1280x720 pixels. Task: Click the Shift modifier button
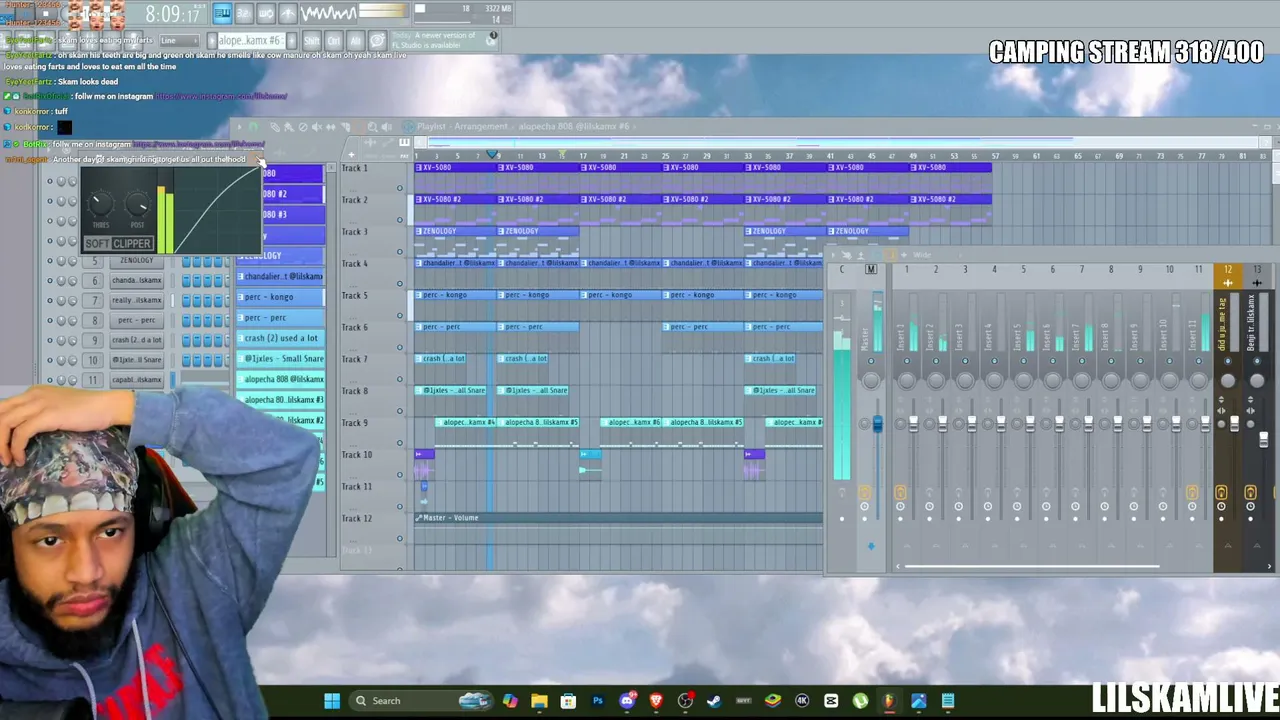(x=312, y=41)
